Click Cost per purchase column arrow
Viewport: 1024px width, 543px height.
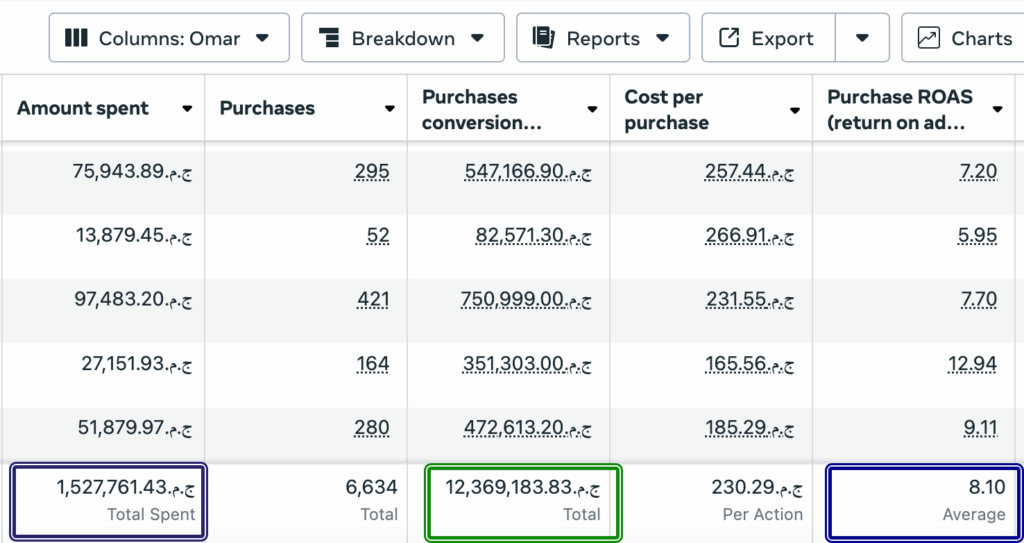point(795,110)
